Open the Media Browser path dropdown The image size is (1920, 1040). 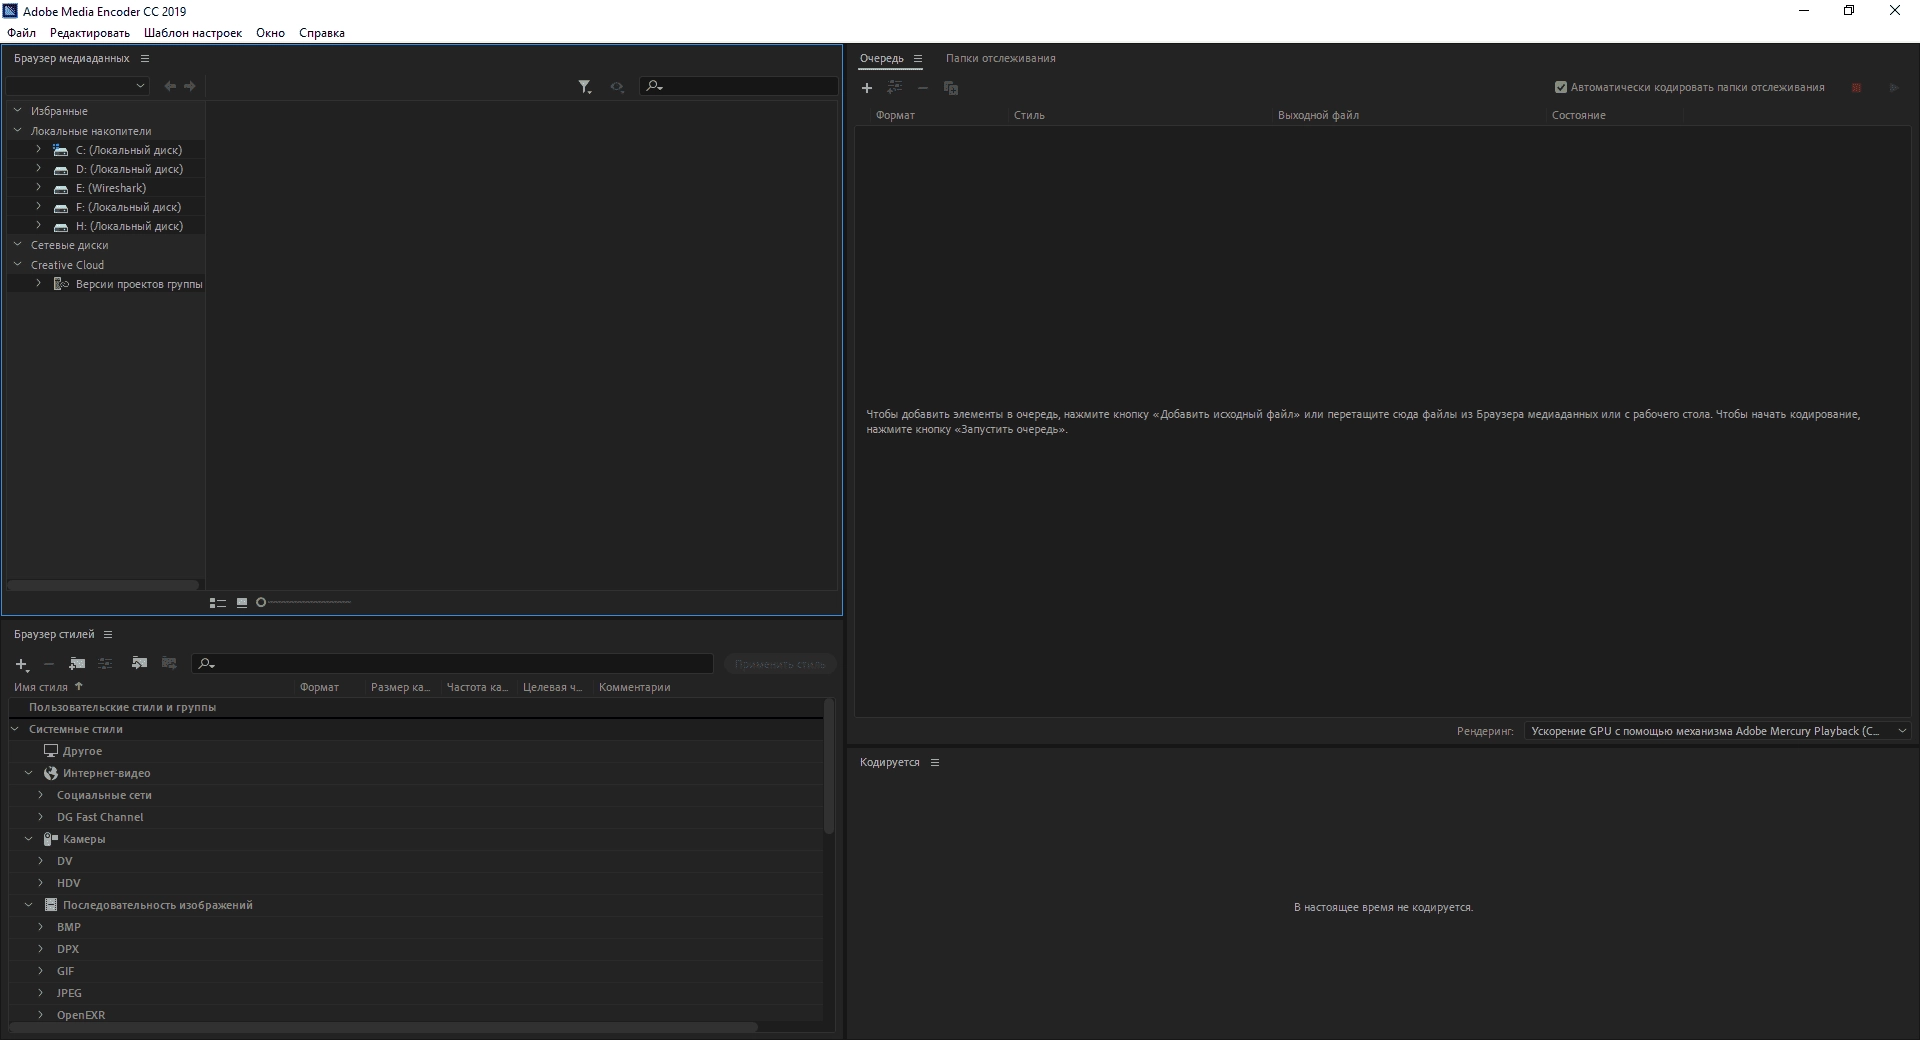coord(78,86)
